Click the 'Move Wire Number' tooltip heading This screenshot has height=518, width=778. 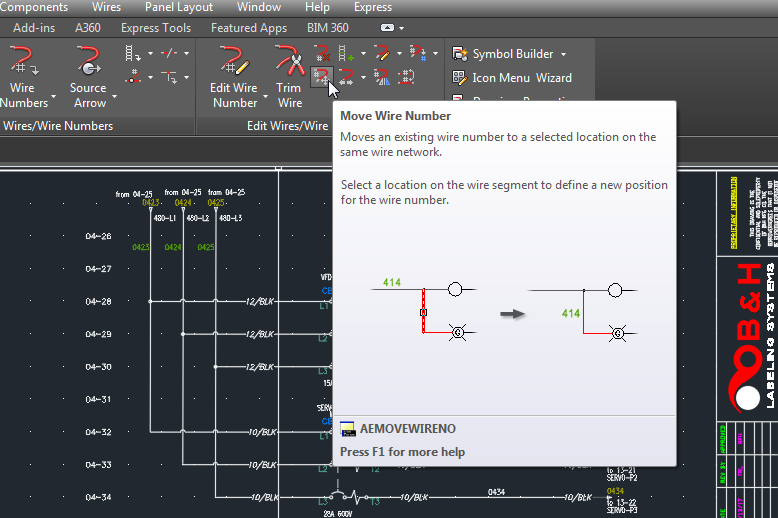coord(395,116)
